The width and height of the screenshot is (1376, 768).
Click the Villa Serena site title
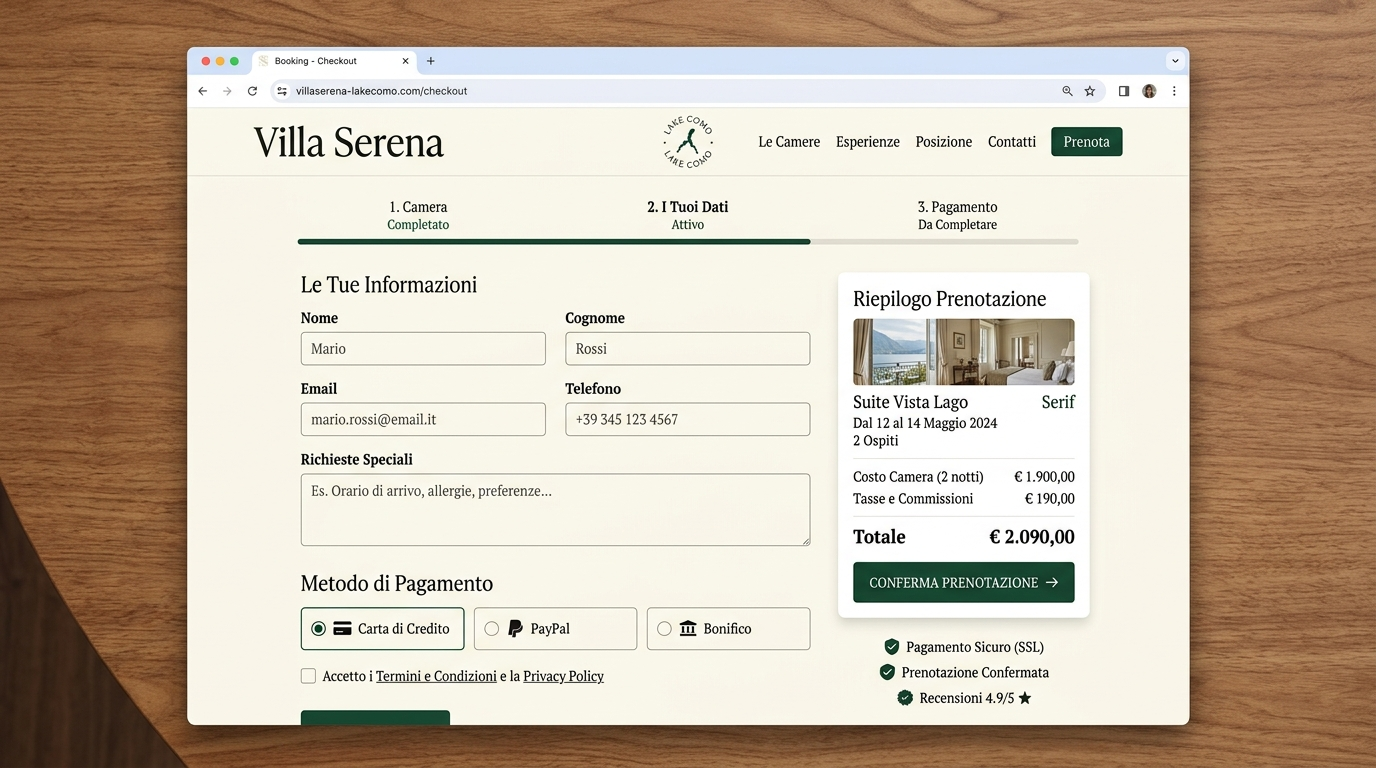[348, 142]
